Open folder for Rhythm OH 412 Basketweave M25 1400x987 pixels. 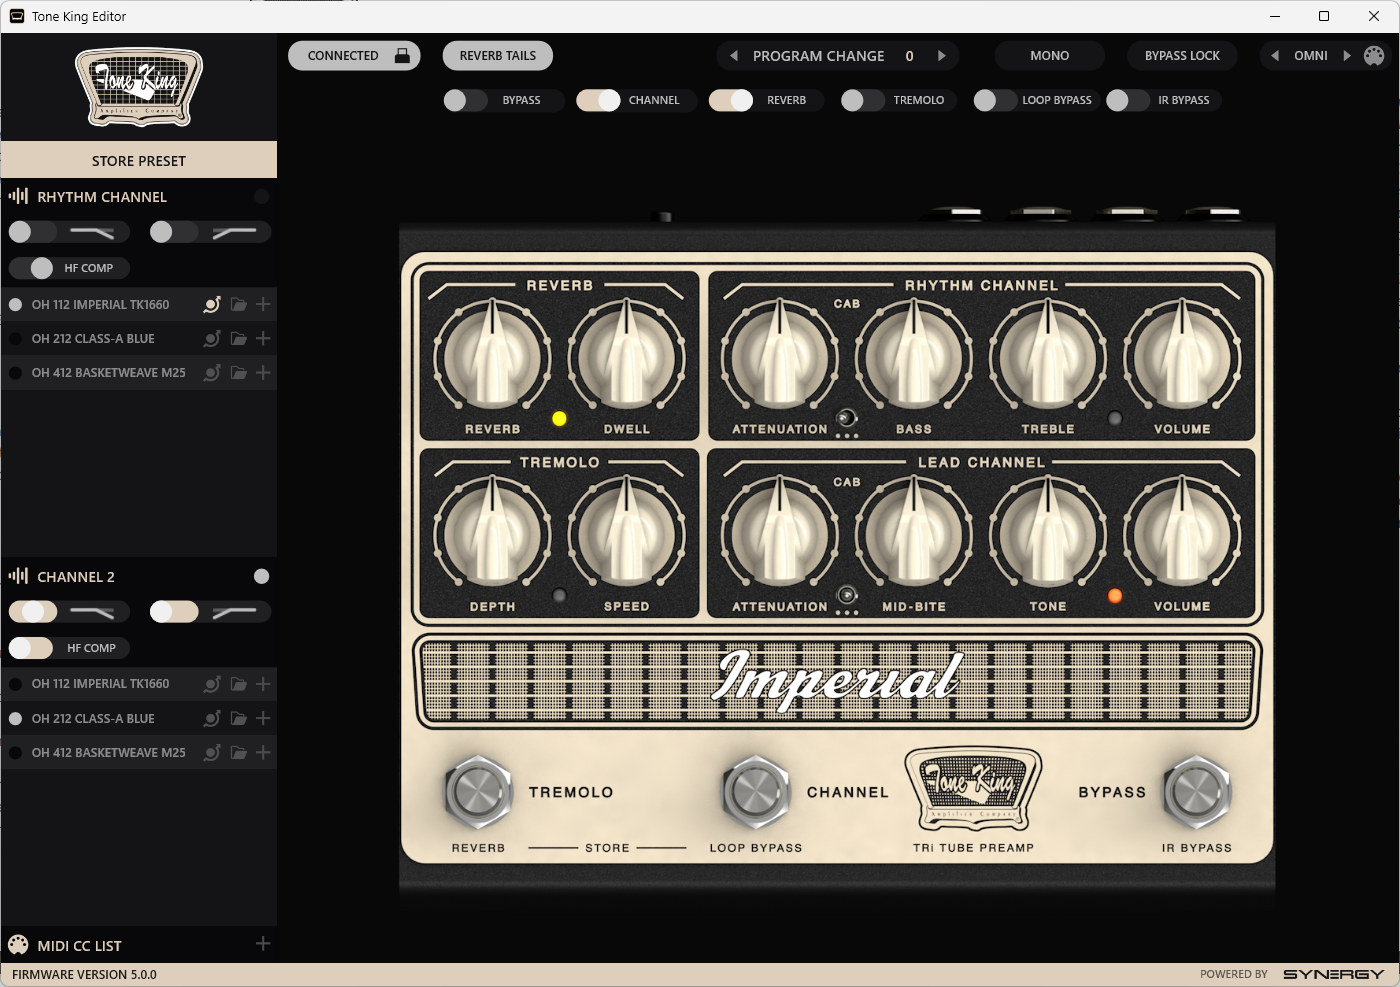coord(239,372)
